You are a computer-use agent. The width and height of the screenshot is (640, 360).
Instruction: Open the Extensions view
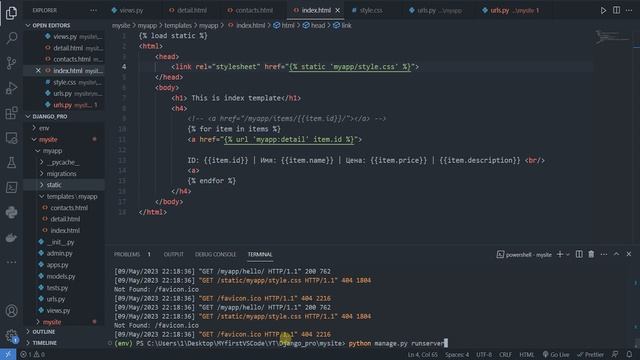coord(11,113)
